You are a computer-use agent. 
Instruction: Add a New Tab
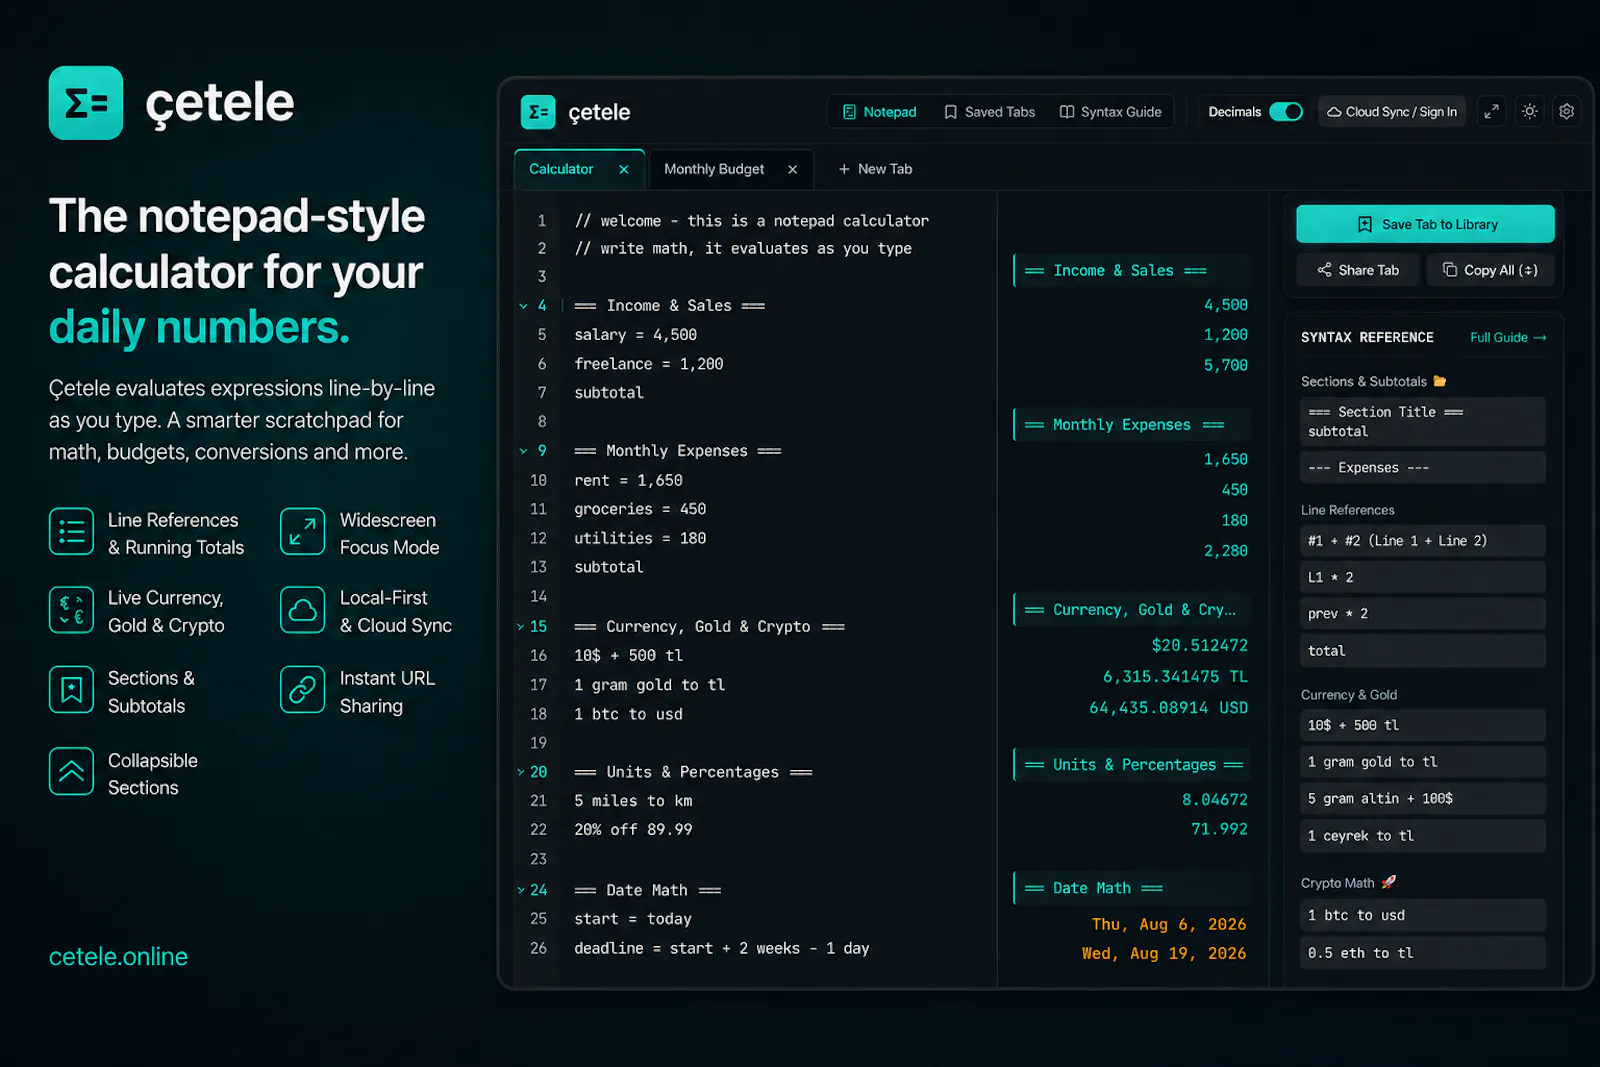[x=875, y=169]
